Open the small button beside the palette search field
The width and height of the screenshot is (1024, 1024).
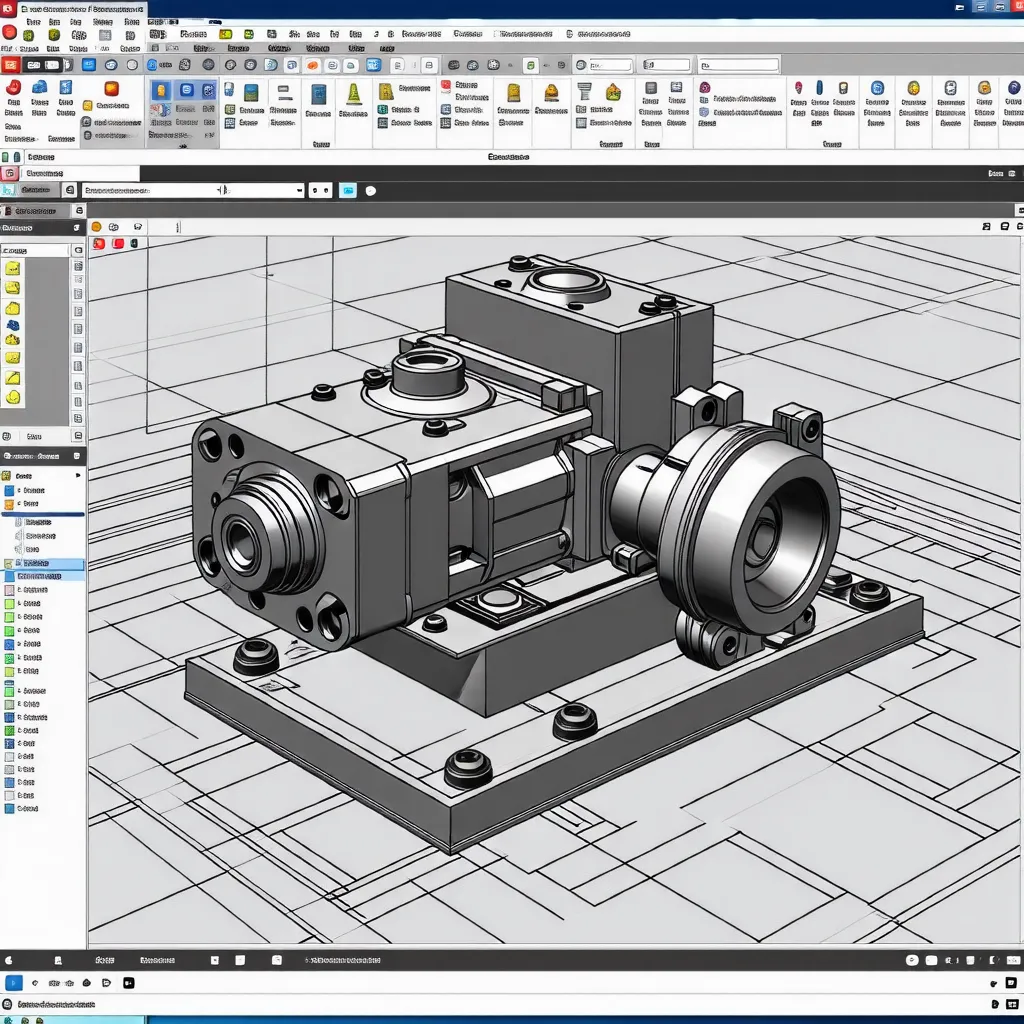pyautogui.click(x=78, y=250)
